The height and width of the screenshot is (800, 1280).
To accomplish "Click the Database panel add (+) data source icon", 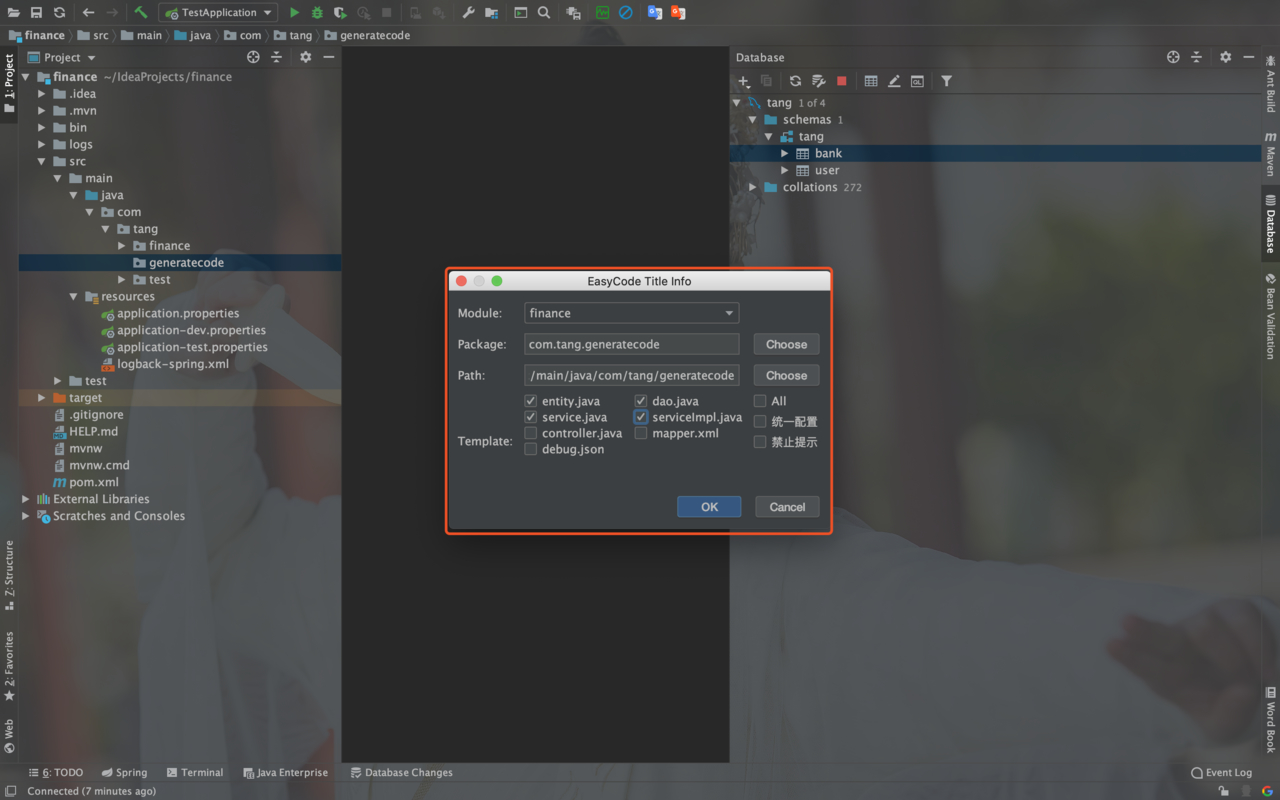I will click(x=743, y=81).
